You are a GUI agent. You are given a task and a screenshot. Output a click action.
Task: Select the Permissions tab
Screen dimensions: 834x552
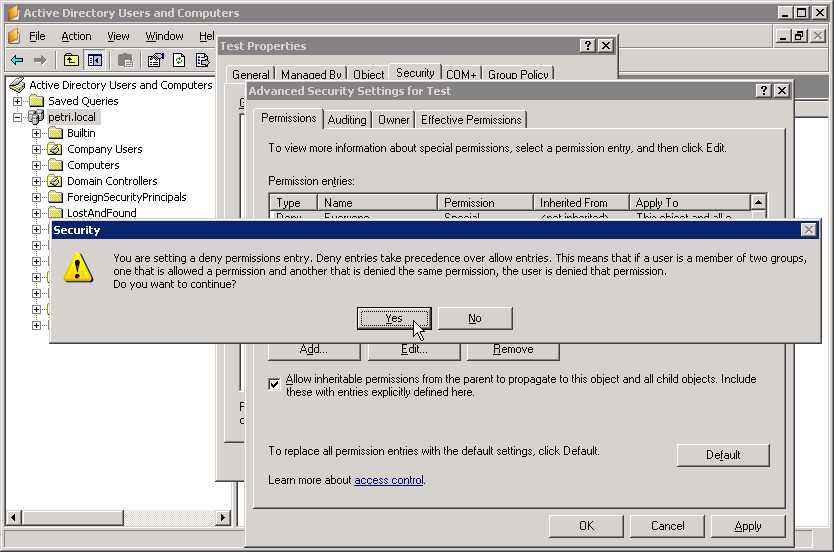point(289,118)
